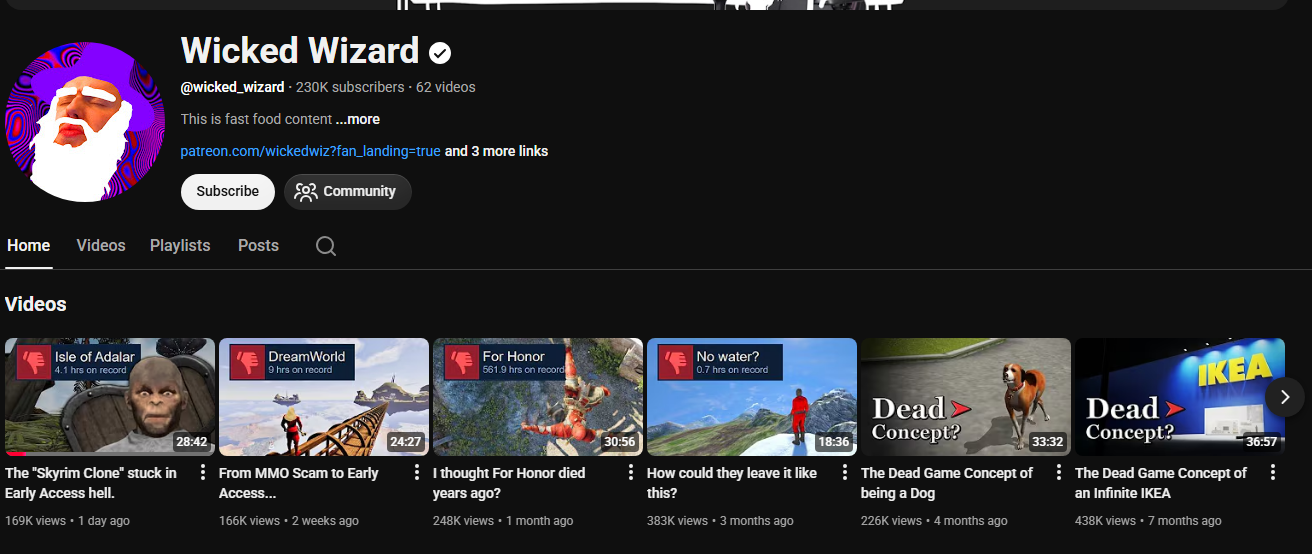Click the 24:27 duration badge
The height and width of the screenshot is (554, 1312).
(405, 441)
